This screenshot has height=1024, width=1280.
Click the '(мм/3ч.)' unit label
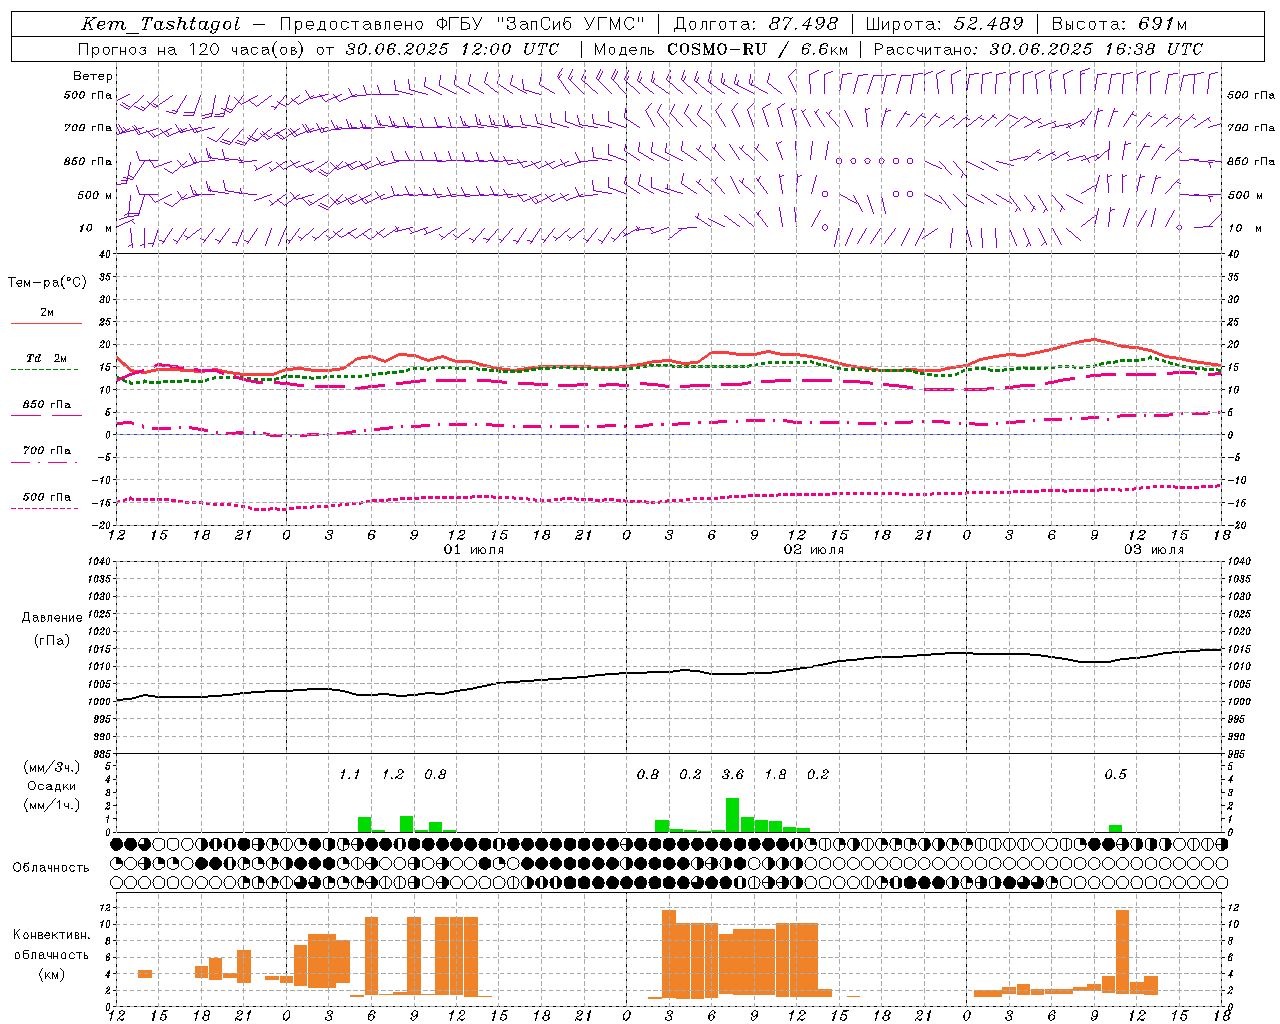[x=52, y=767]
